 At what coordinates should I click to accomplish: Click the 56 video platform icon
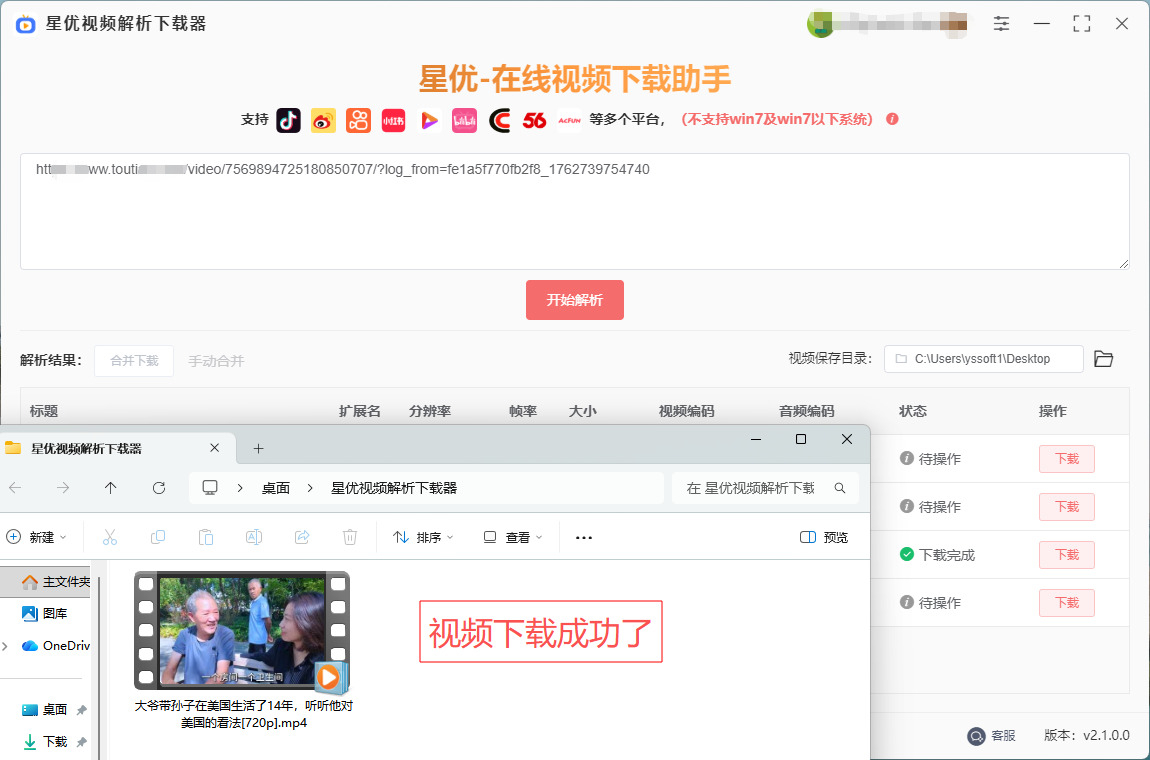pyautogui.click(x=534, y=120)
